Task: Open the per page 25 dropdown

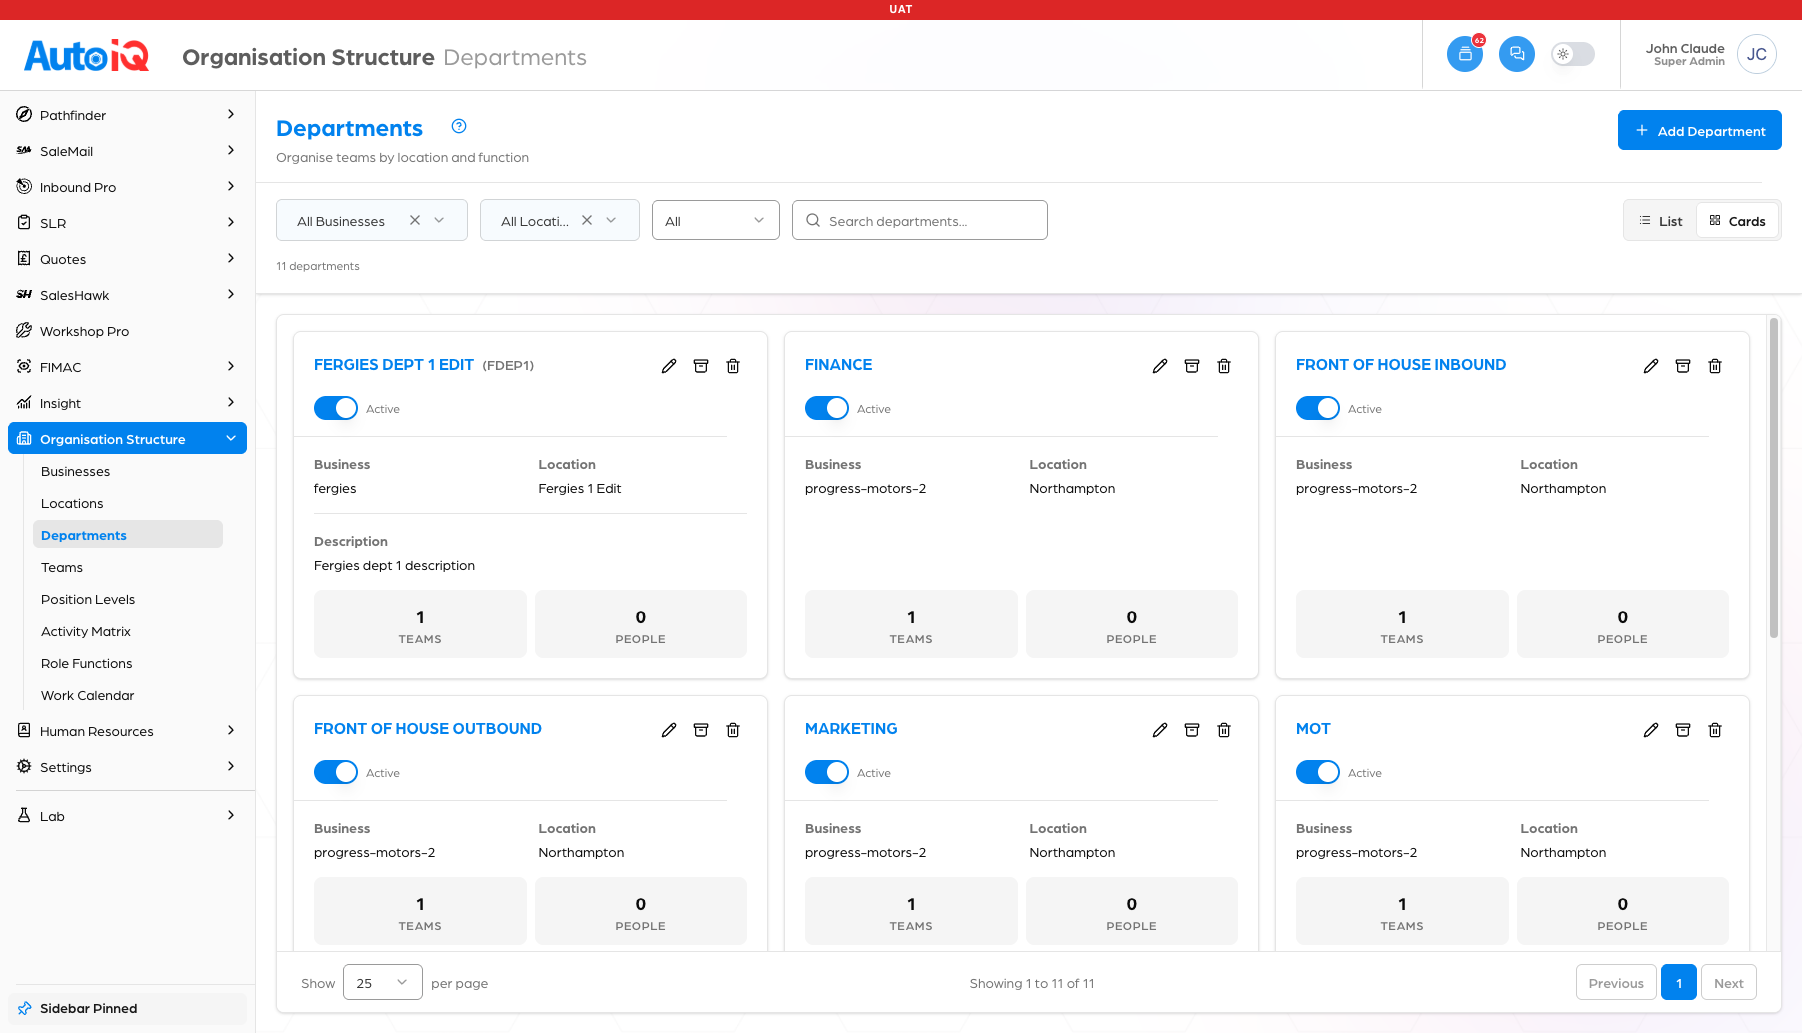Action: [x=383, y=983]
